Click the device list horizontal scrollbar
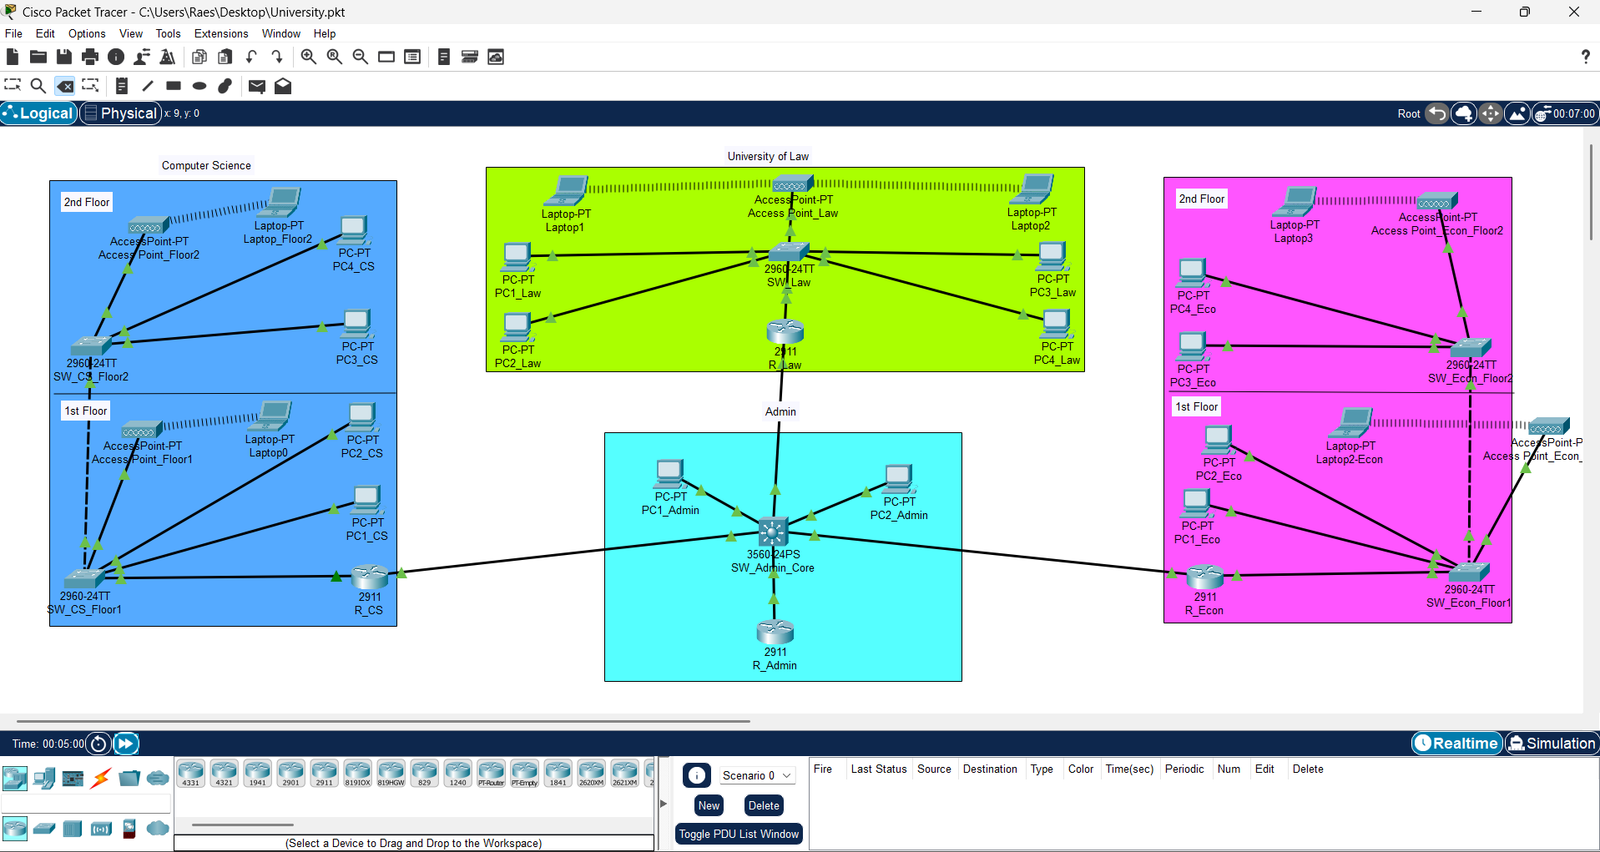1600x852 pixels. pos(243,825)
